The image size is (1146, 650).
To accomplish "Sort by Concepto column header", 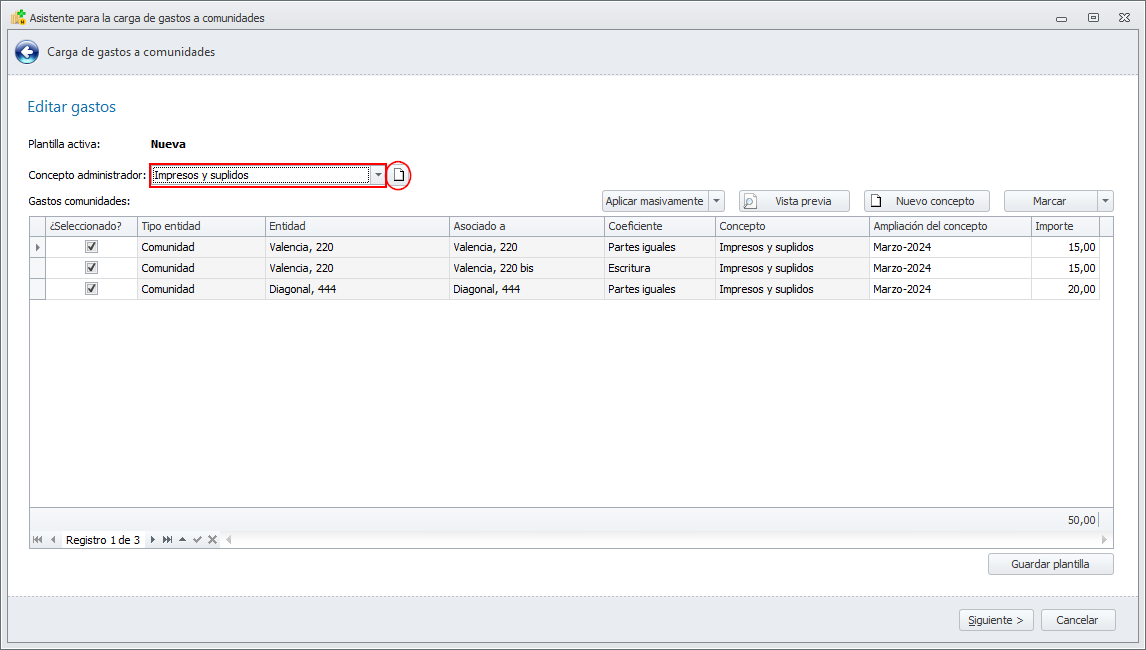I will 792,227.
